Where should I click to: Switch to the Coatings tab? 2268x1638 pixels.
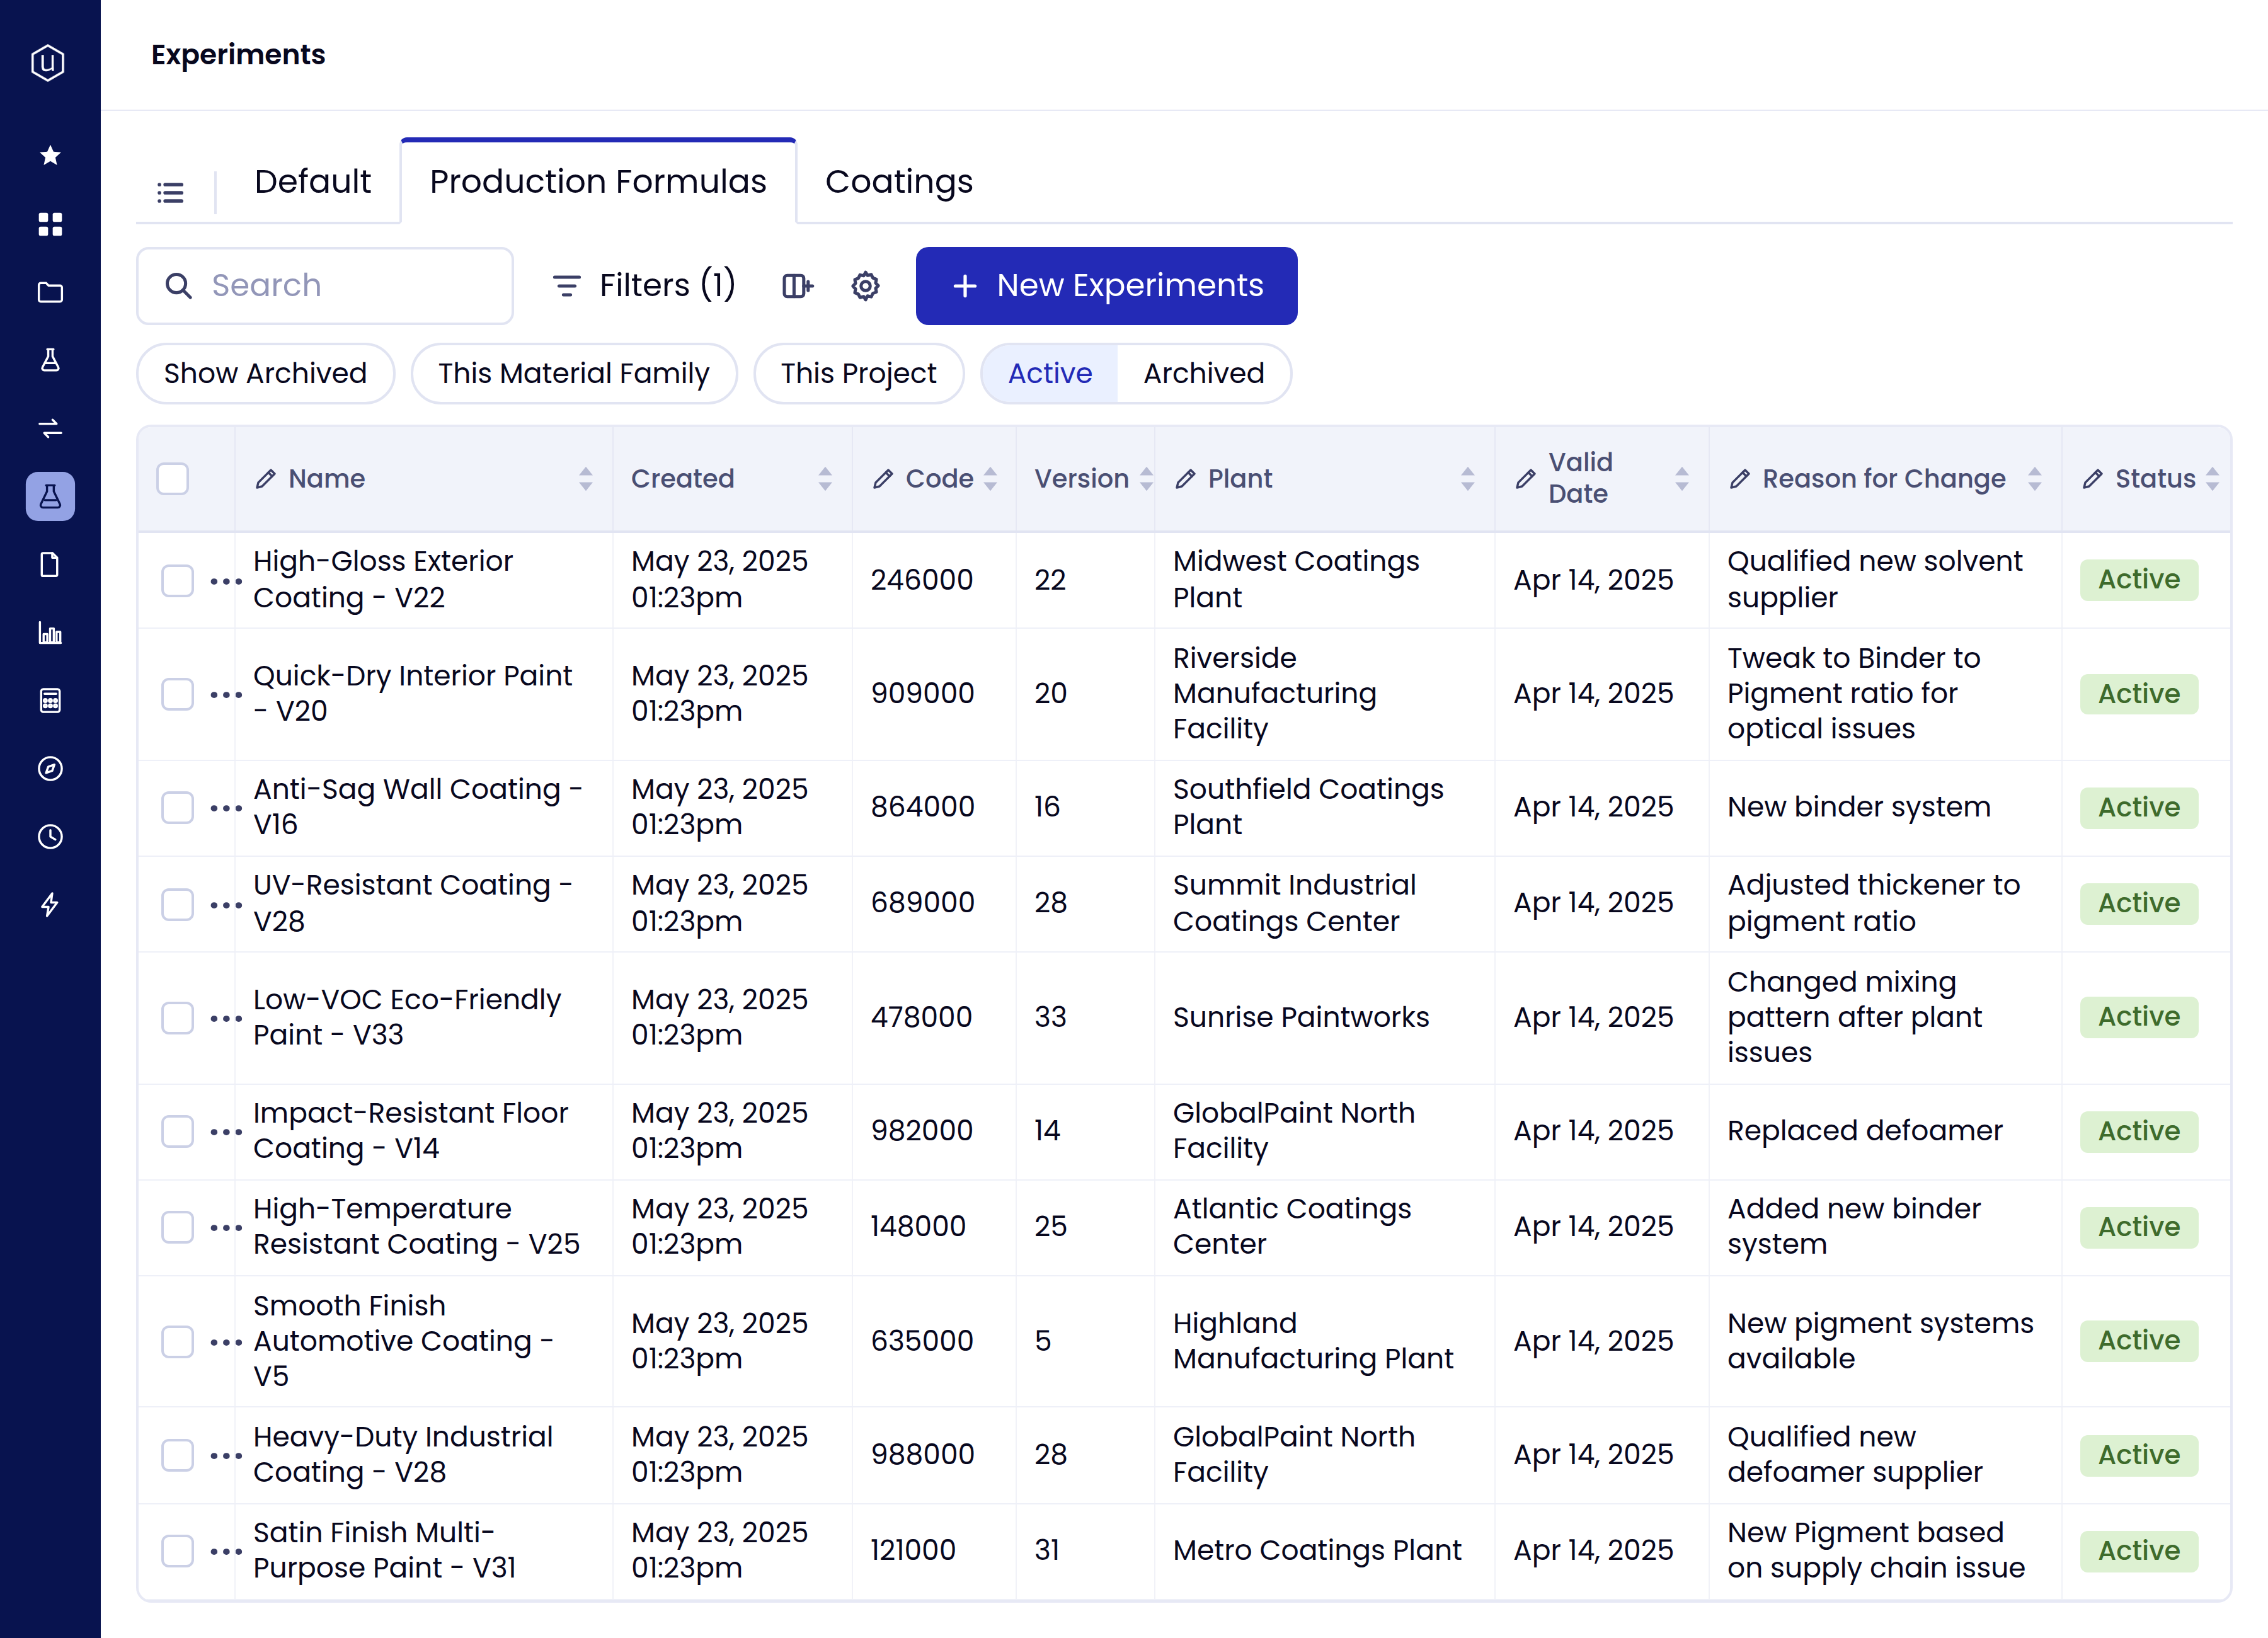click(x=899, y=182)
